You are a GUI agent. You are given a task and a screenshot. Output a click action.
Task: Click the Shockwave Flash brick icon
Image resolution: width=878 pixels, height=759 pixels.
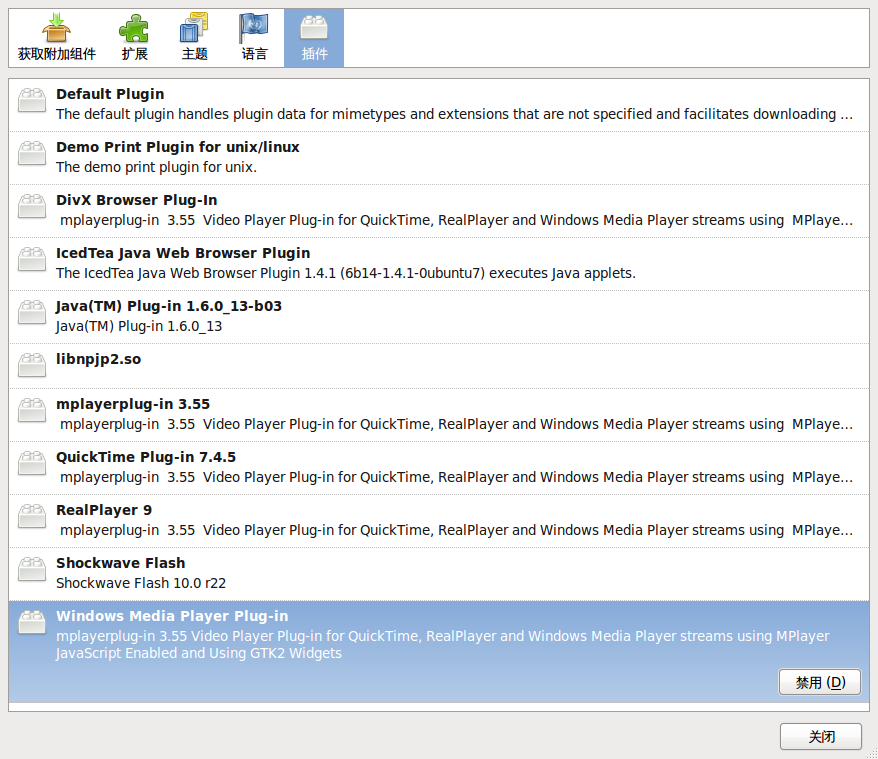point(32,569)
